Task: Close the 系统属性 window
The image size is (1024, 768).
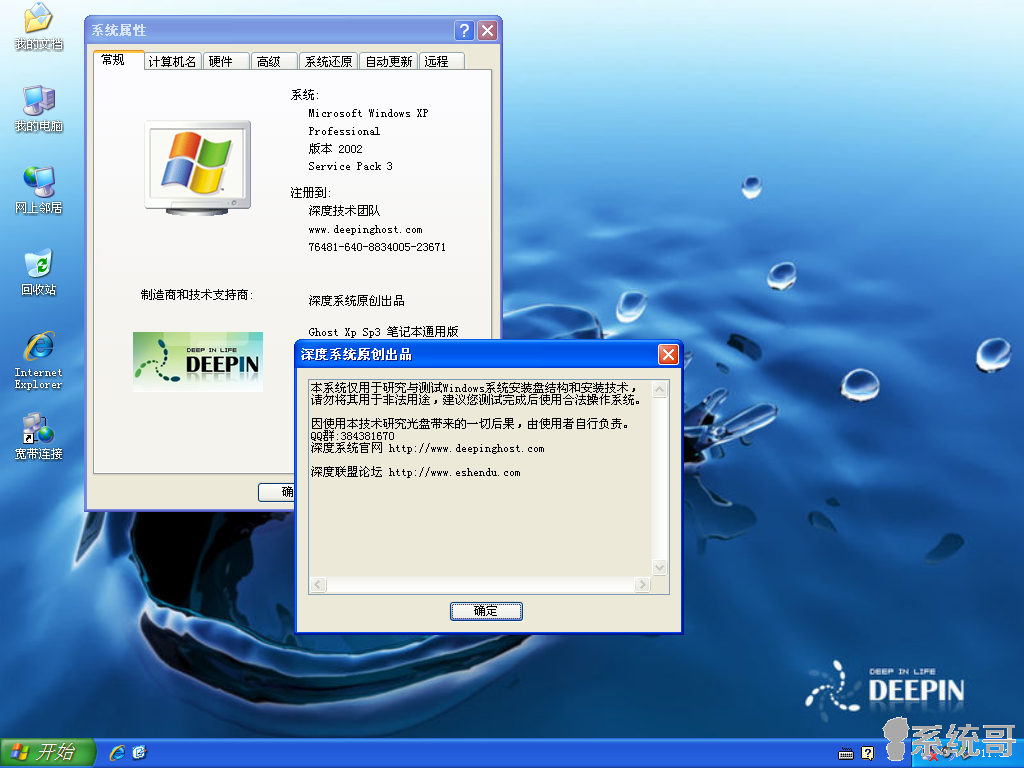Action: point(487,30)
